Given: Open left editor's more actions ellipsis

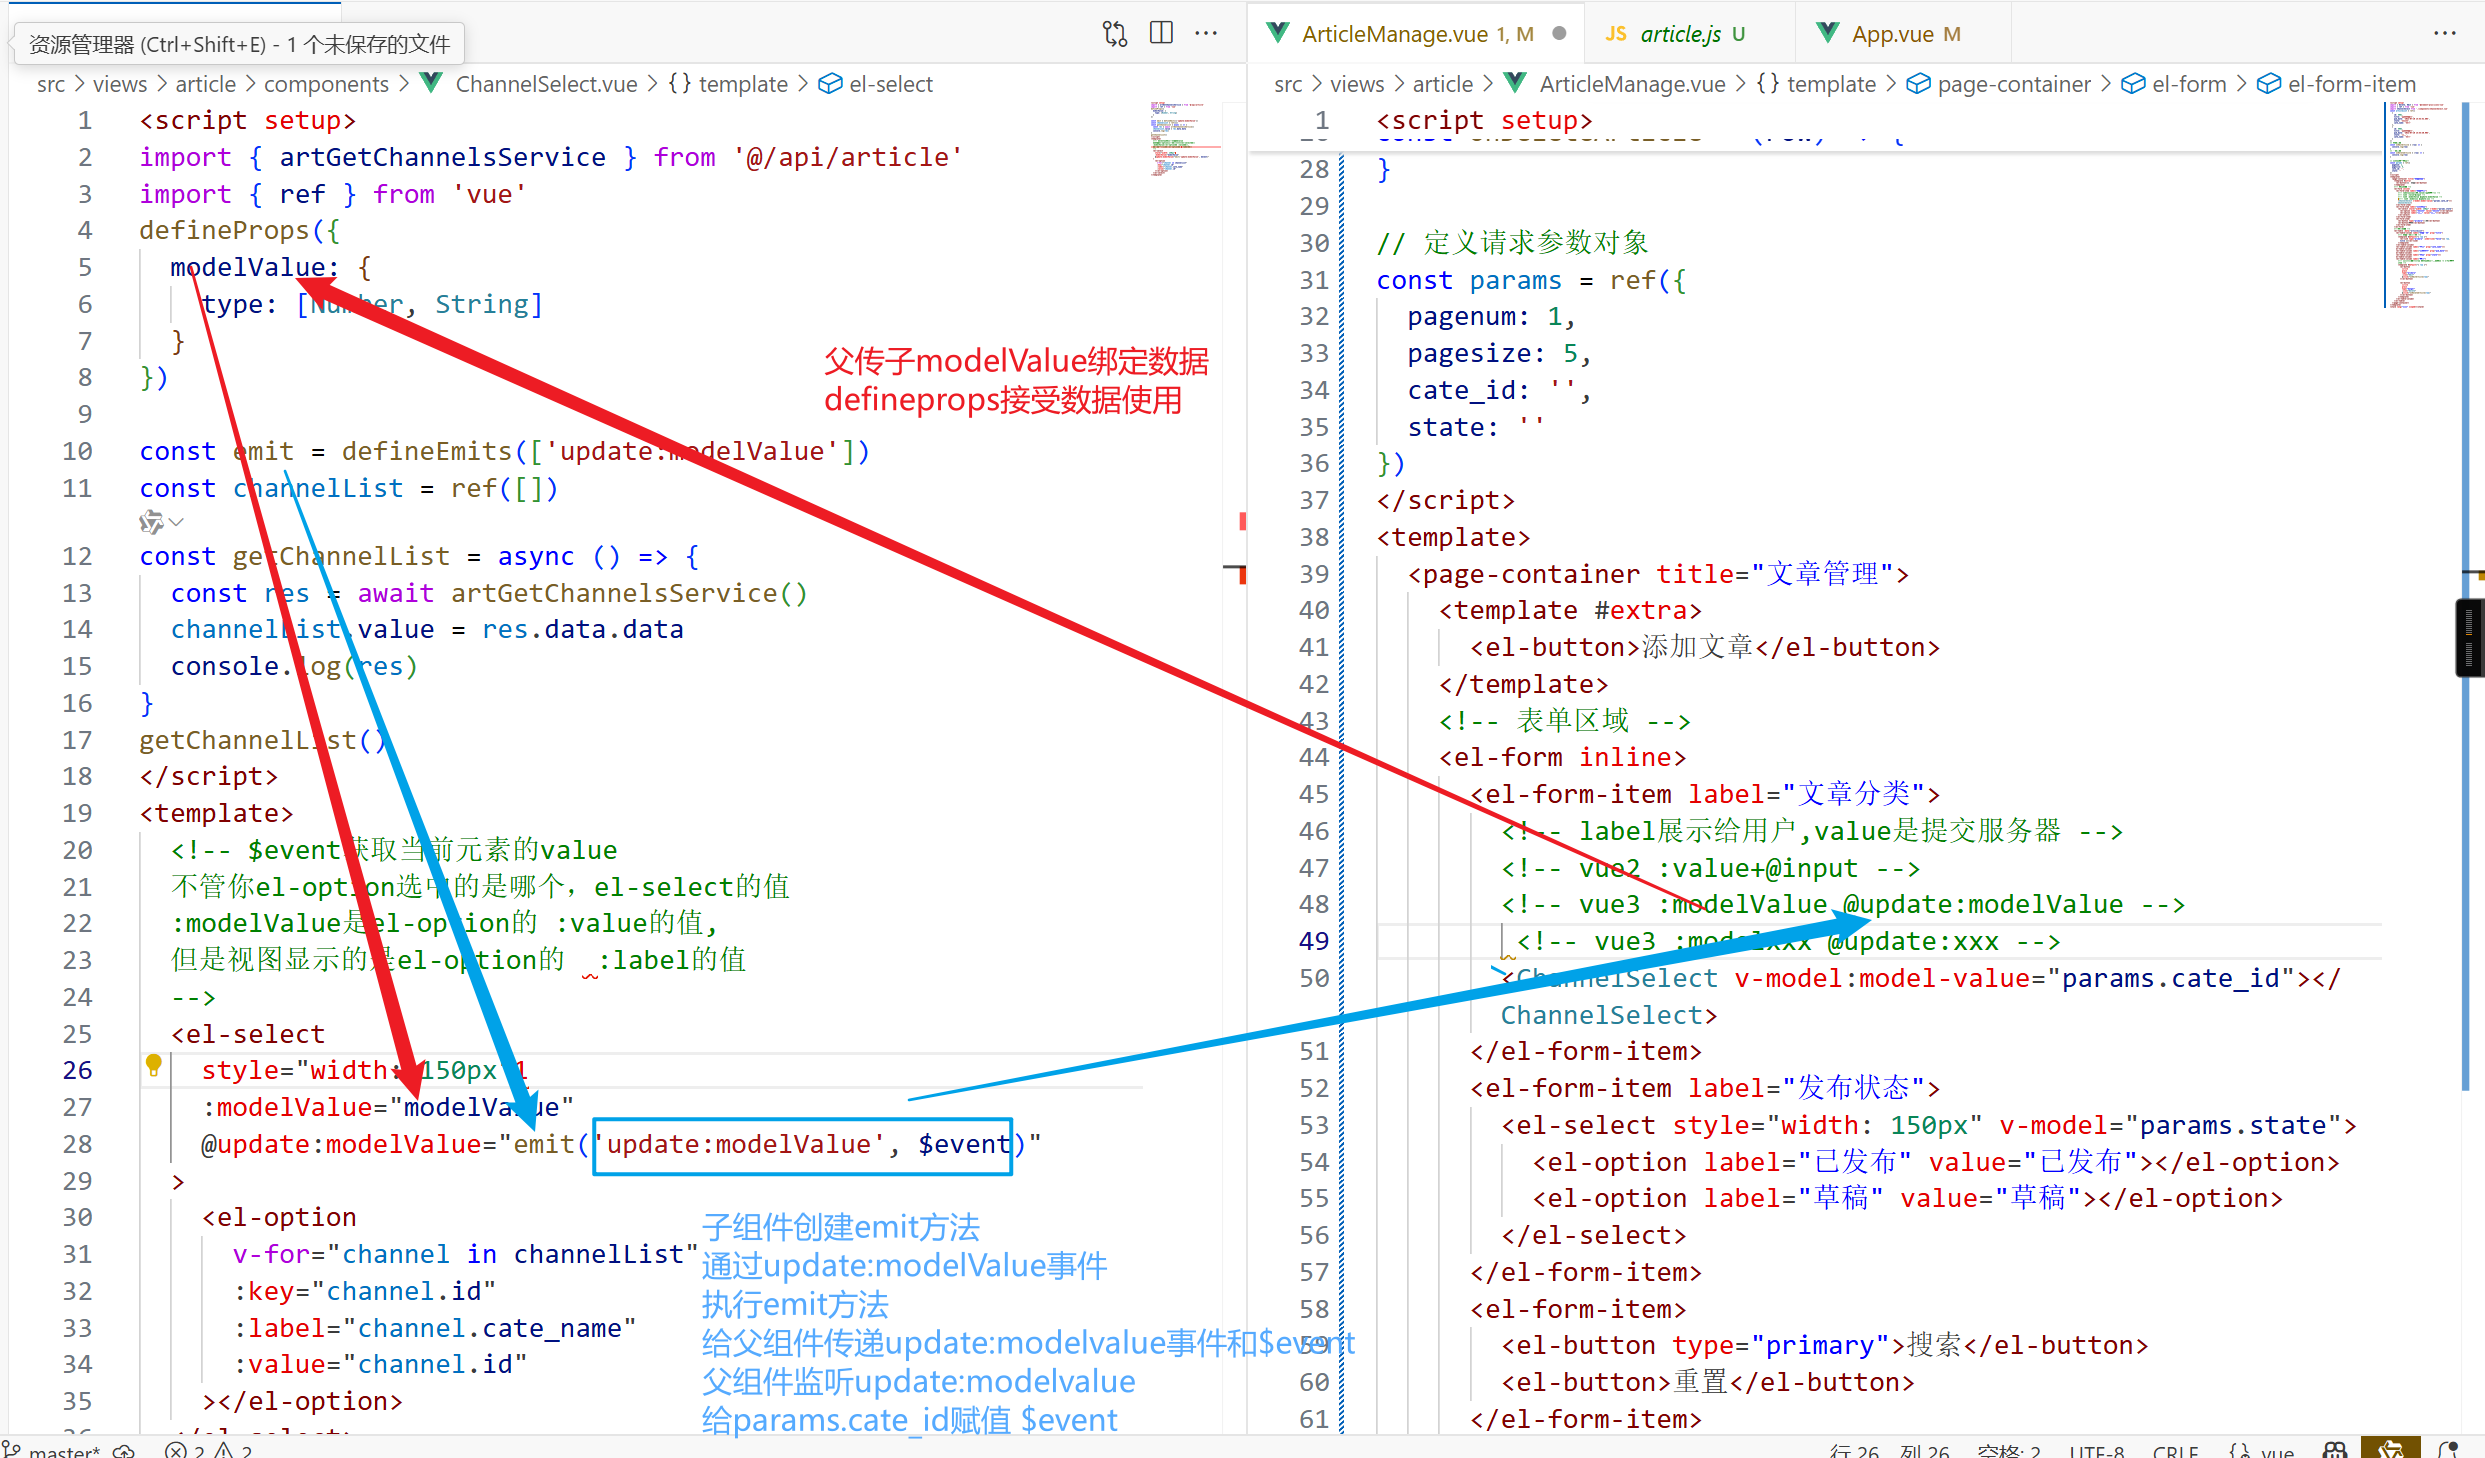Looking at the screenshot, I should pos(1206,33).
